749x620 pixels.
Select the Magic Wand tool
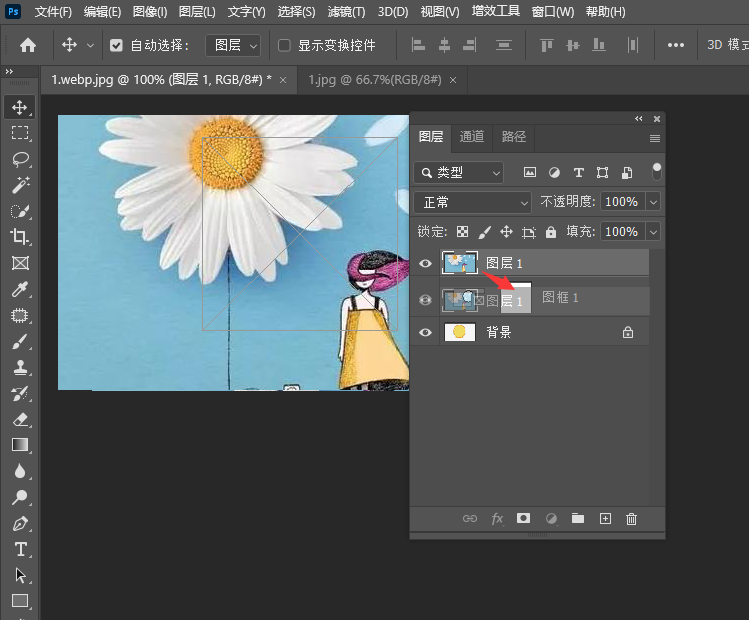pyautogui.click(x=20, y=185)
